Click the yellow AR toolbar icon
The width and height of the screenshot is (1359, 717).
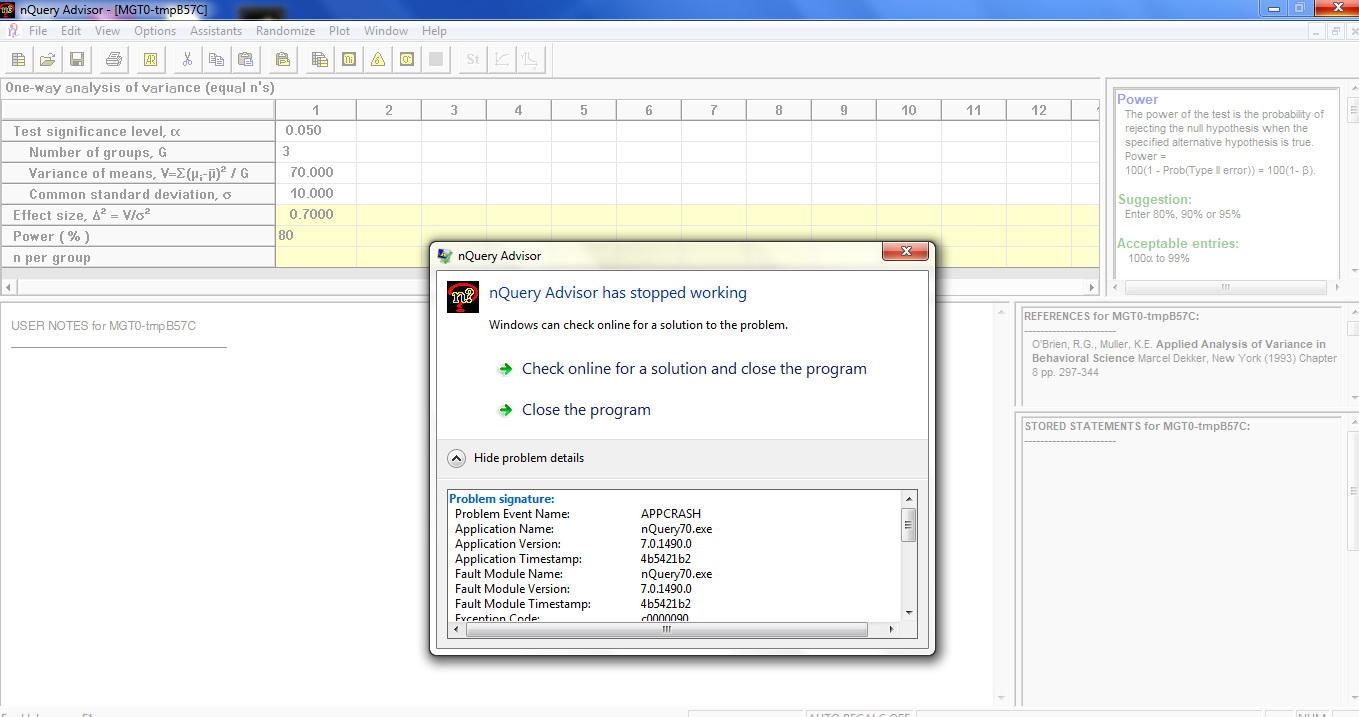point(151,60)
